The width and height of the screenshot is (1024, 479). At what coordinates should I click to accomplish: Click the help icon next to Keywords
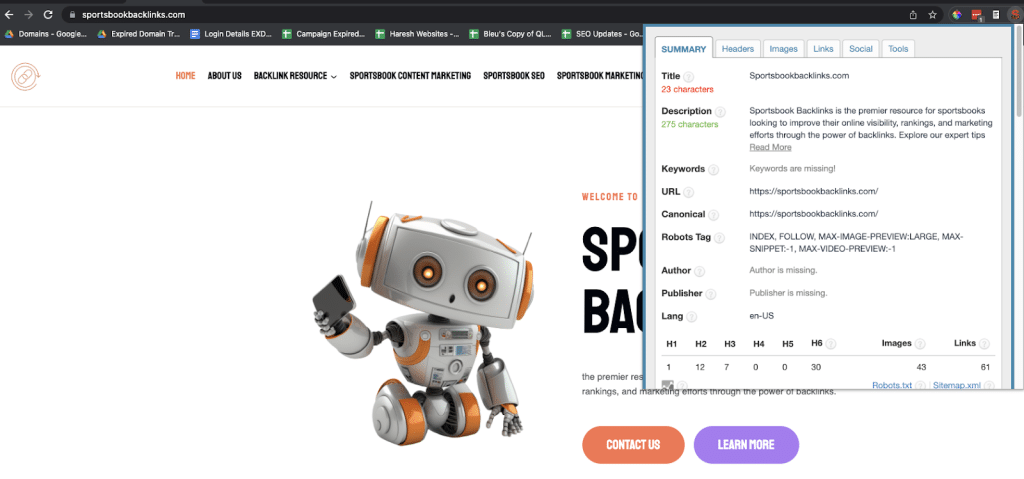[x=715, y=170]
